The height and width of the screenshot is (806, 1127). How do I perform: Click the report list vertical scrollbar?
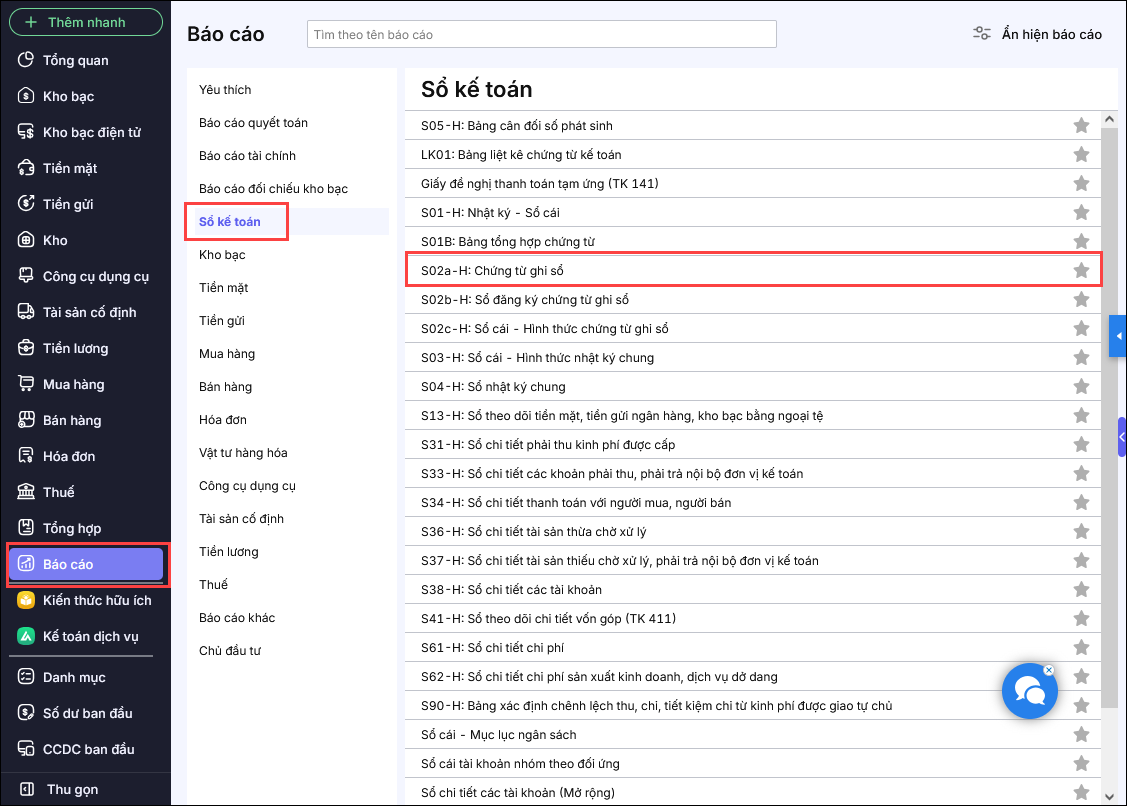click(x=1109, y=400)
